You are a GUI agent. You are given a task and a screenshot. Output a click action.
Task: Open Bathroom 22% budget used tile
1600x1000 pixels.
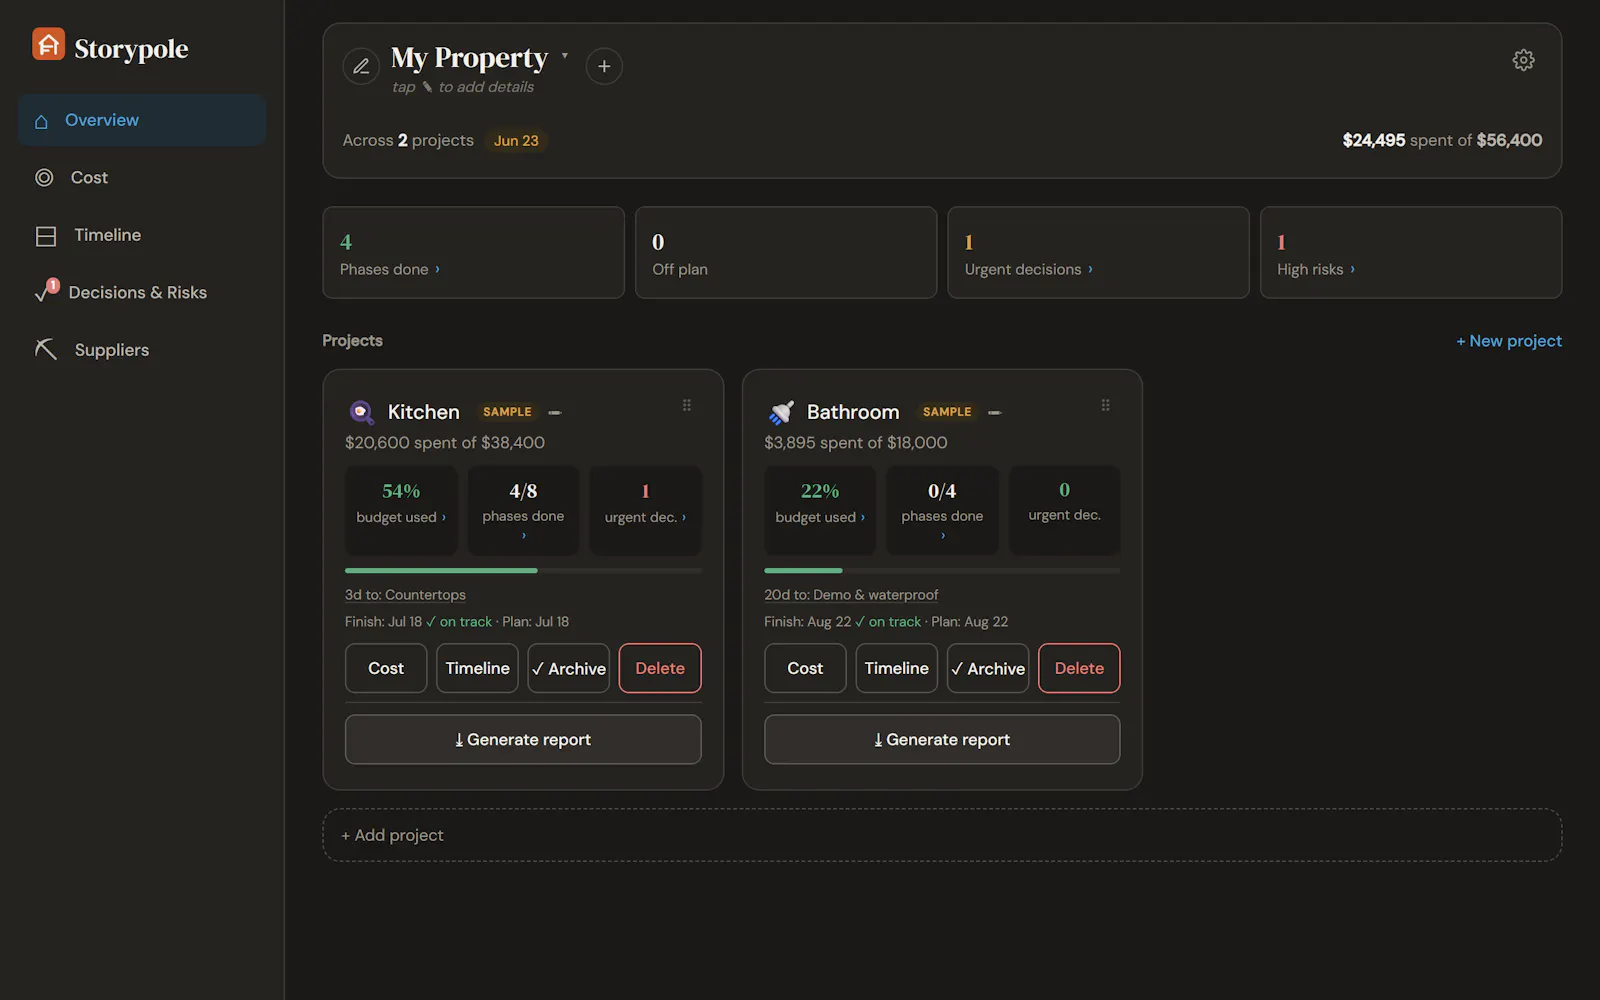point(820,510)
